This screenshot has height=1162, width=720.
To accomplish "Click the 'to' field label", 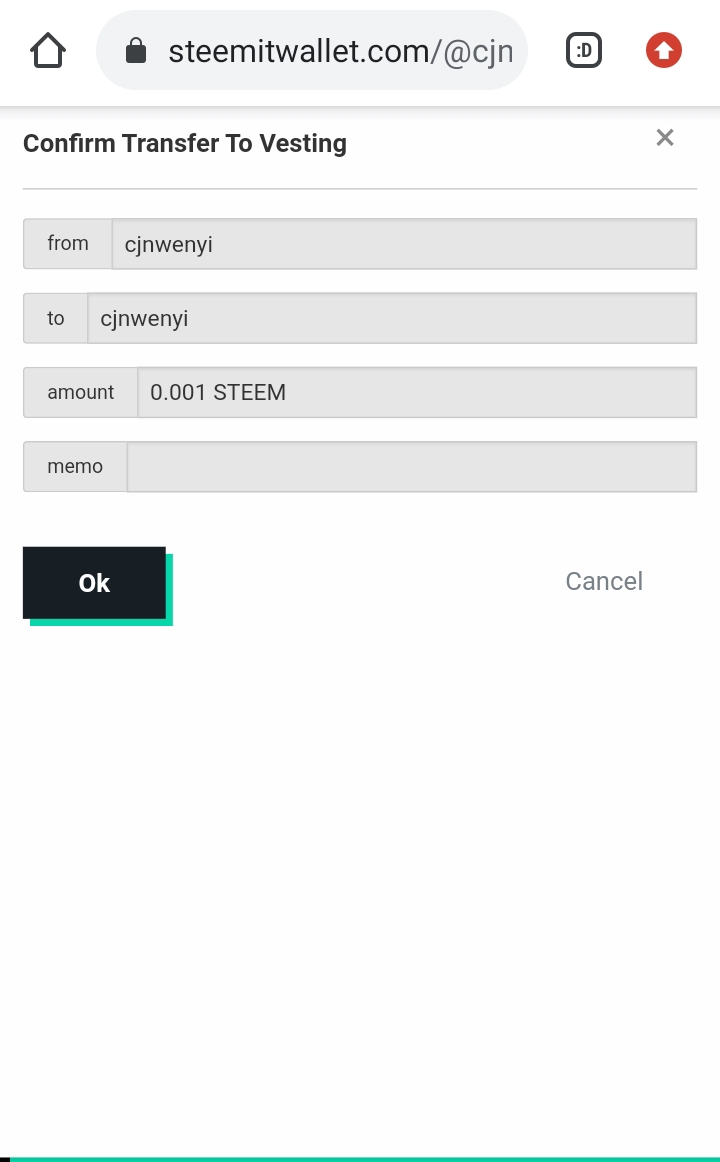I will 56,318.
